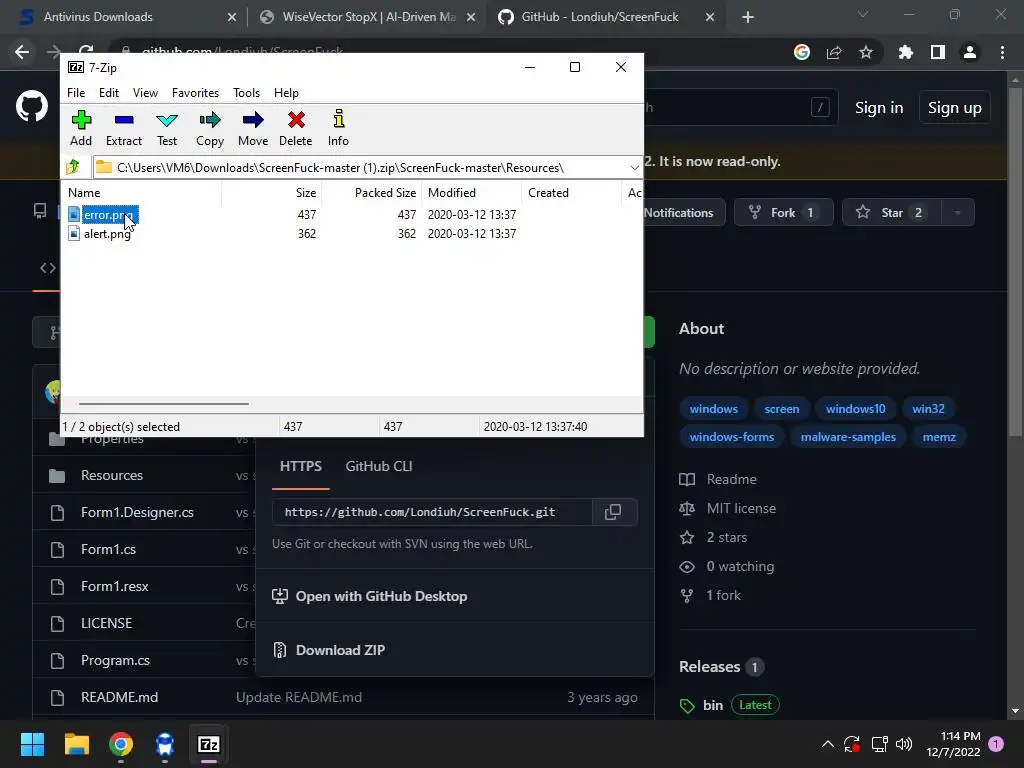The height and width of the screenshot is (768, 1024).
Task: Click the malware-samples topic tag
Action: tap(848, 437)
